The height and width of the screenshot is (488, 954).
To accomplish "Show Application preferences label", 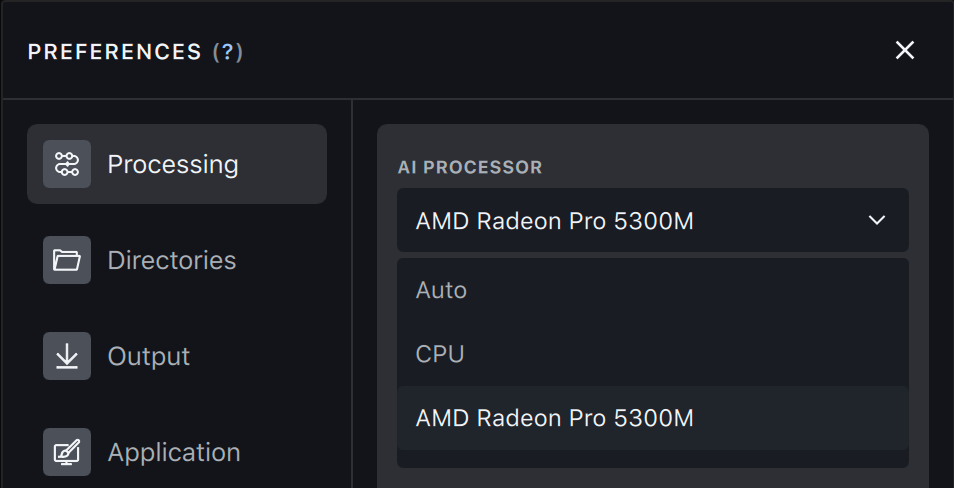I will pyautogui.click(x=174, y=452).
